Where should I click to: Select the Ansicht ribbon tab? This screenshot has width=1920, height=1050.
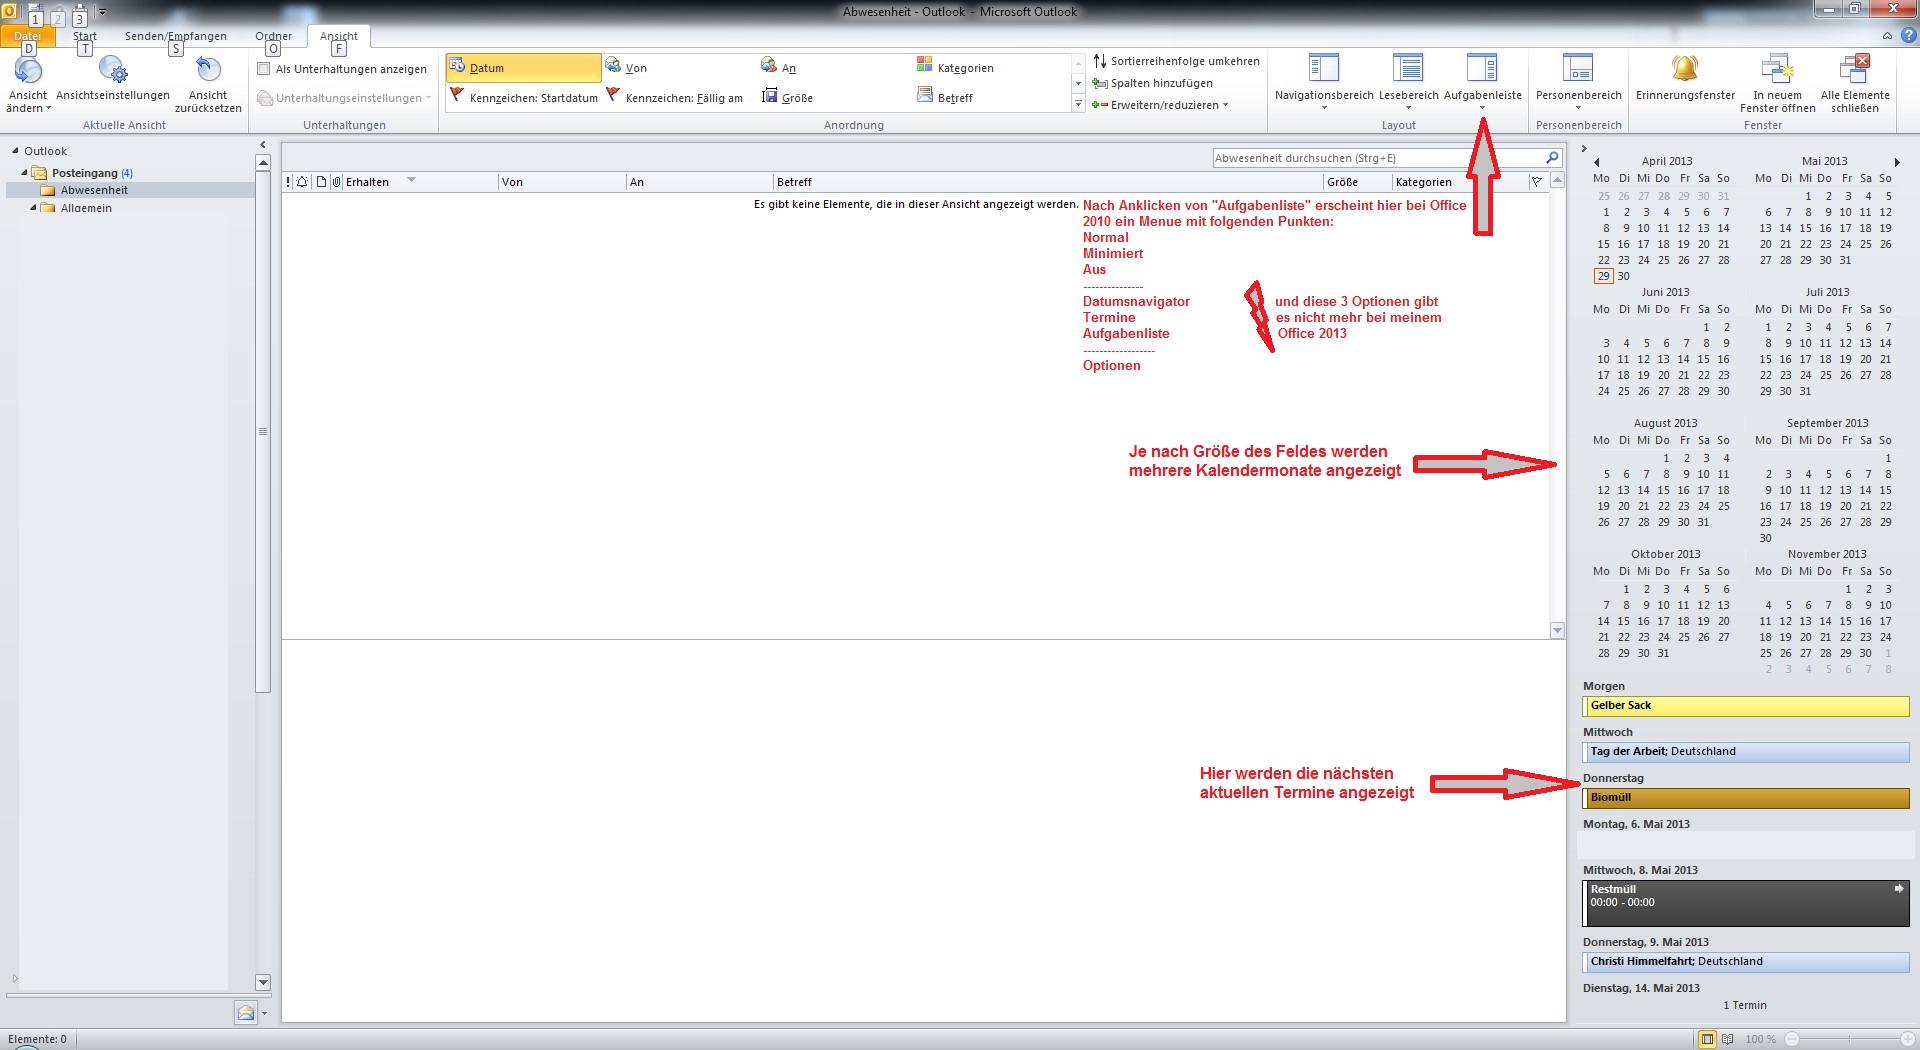click(x=339, y=36)
